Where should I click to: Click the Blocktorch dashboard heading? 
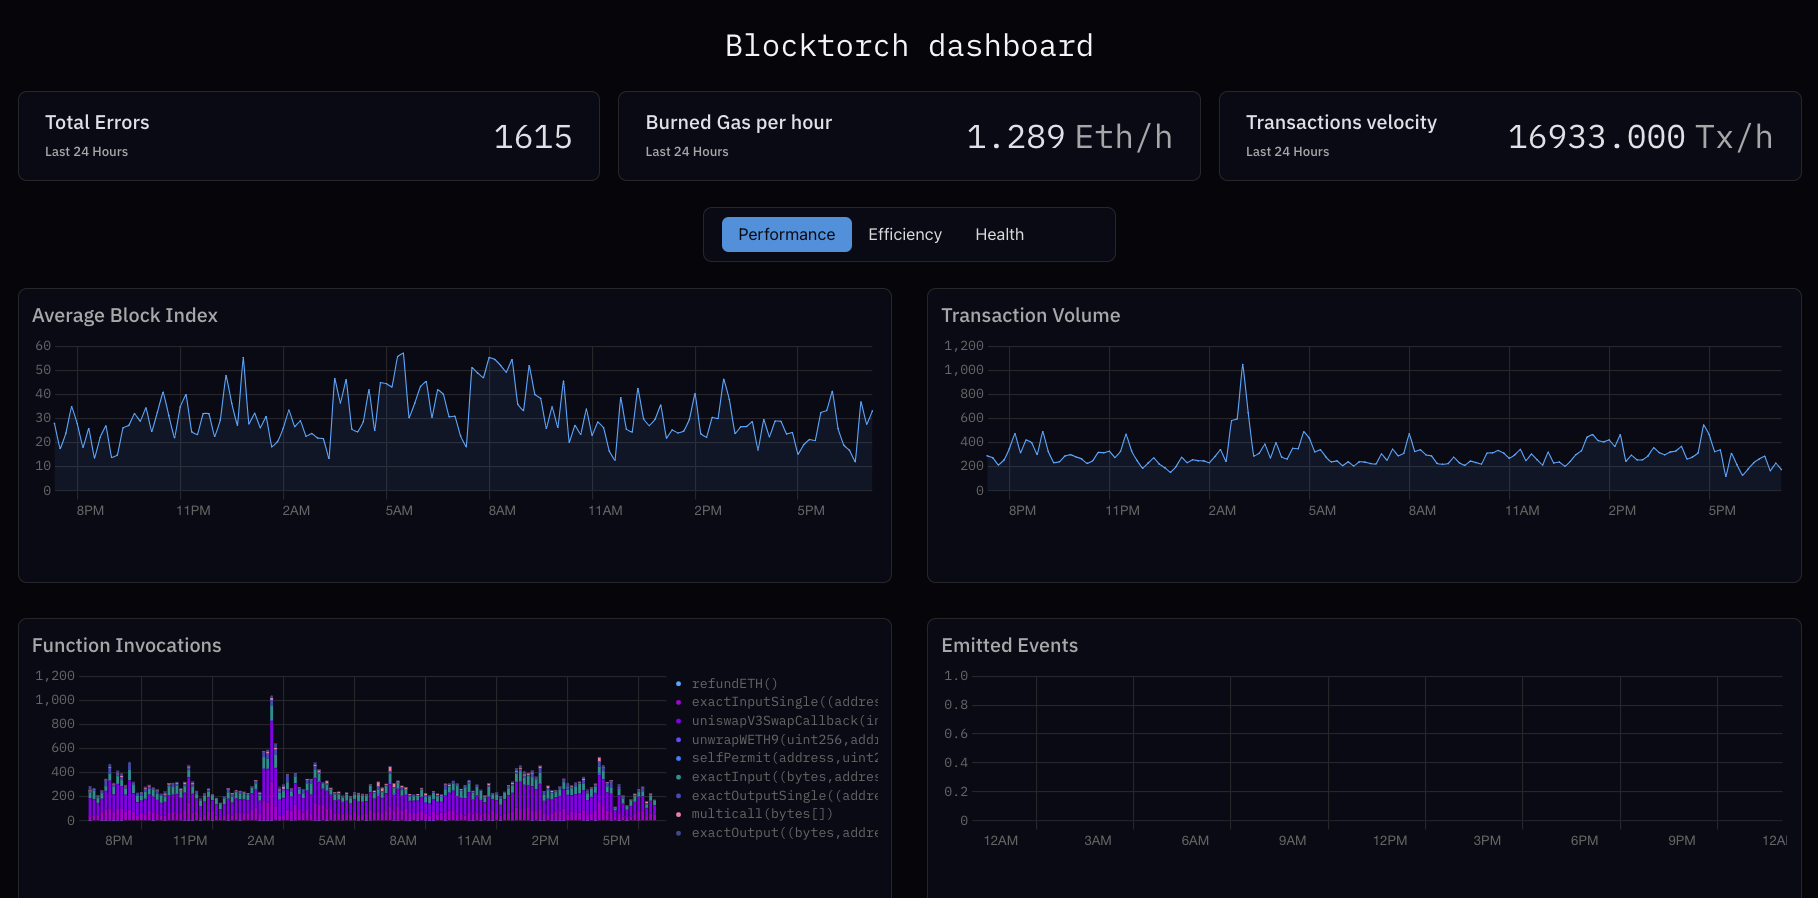[x=909, y=46]
